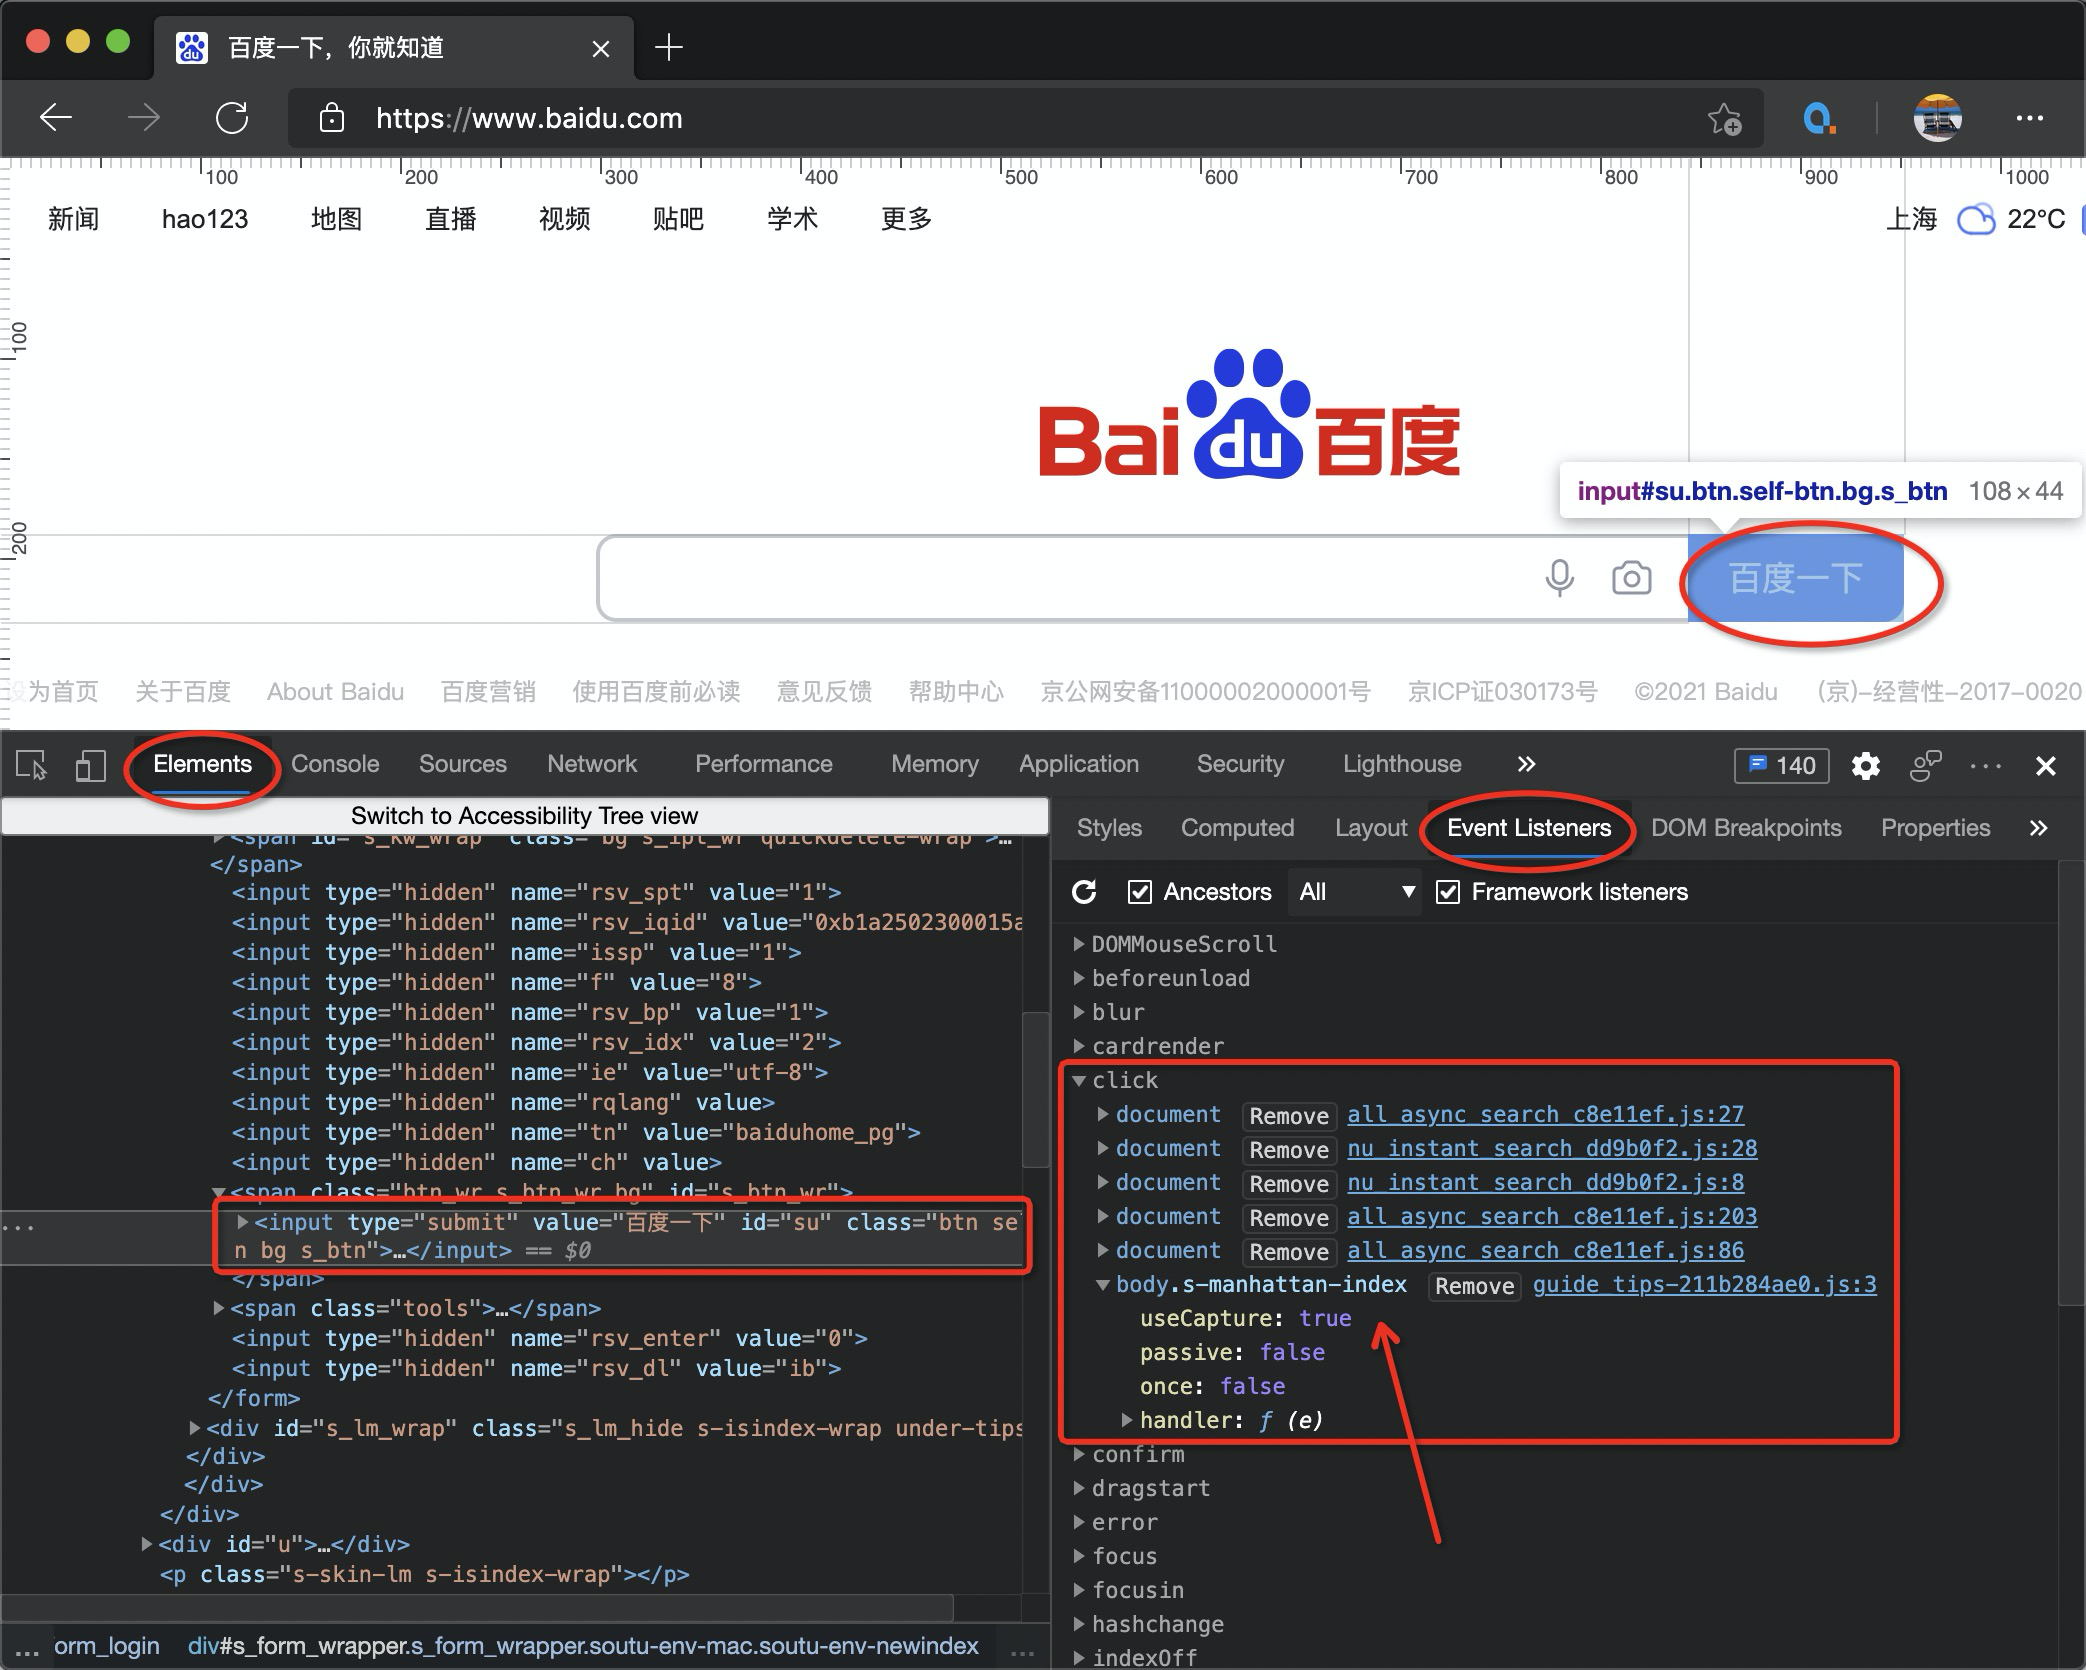
Task: Open DevTools feedback people icon
Action: (1925, 766)
